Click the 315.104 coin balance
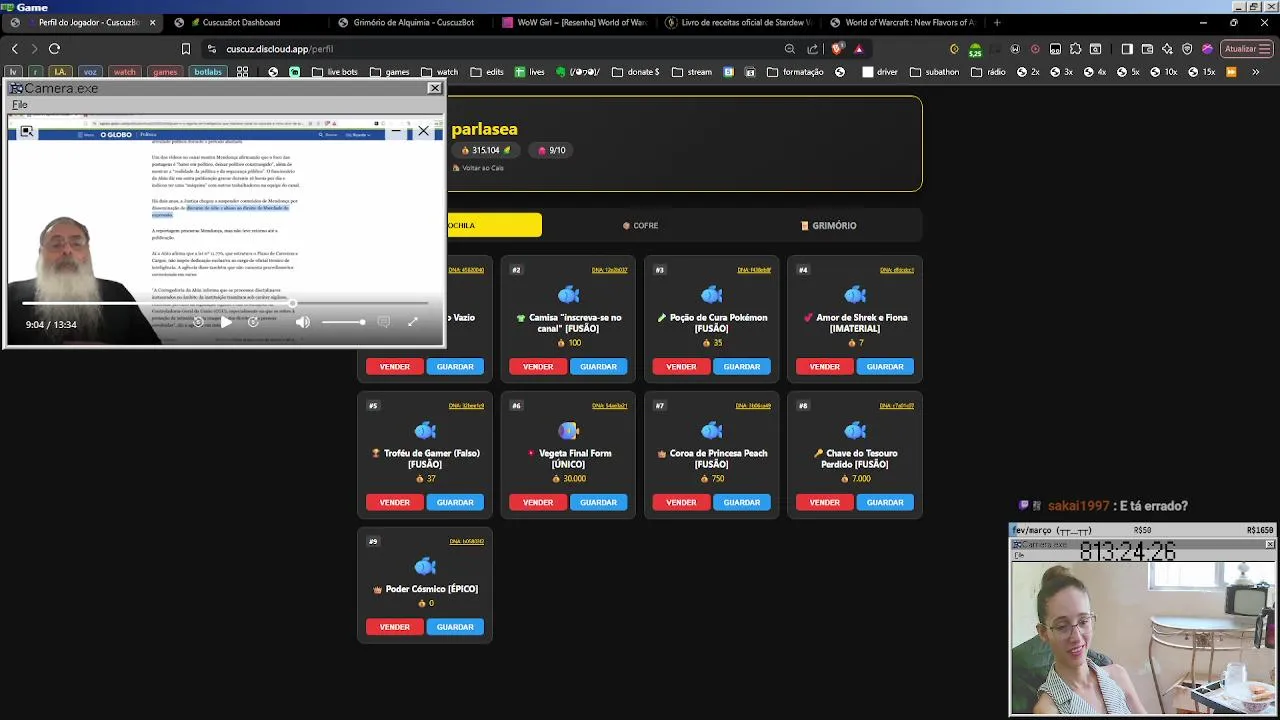The height and width of the screenshot is (720, 1280). pos(486,150)
